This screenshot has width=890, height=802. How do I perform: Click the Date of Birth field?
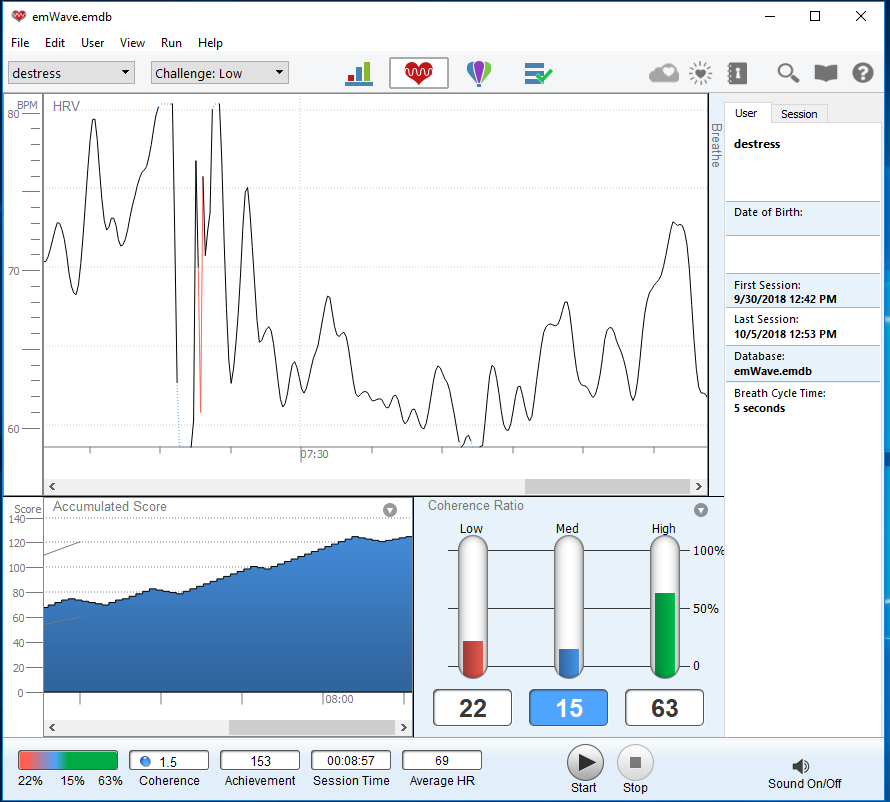(x=803, y=219)
